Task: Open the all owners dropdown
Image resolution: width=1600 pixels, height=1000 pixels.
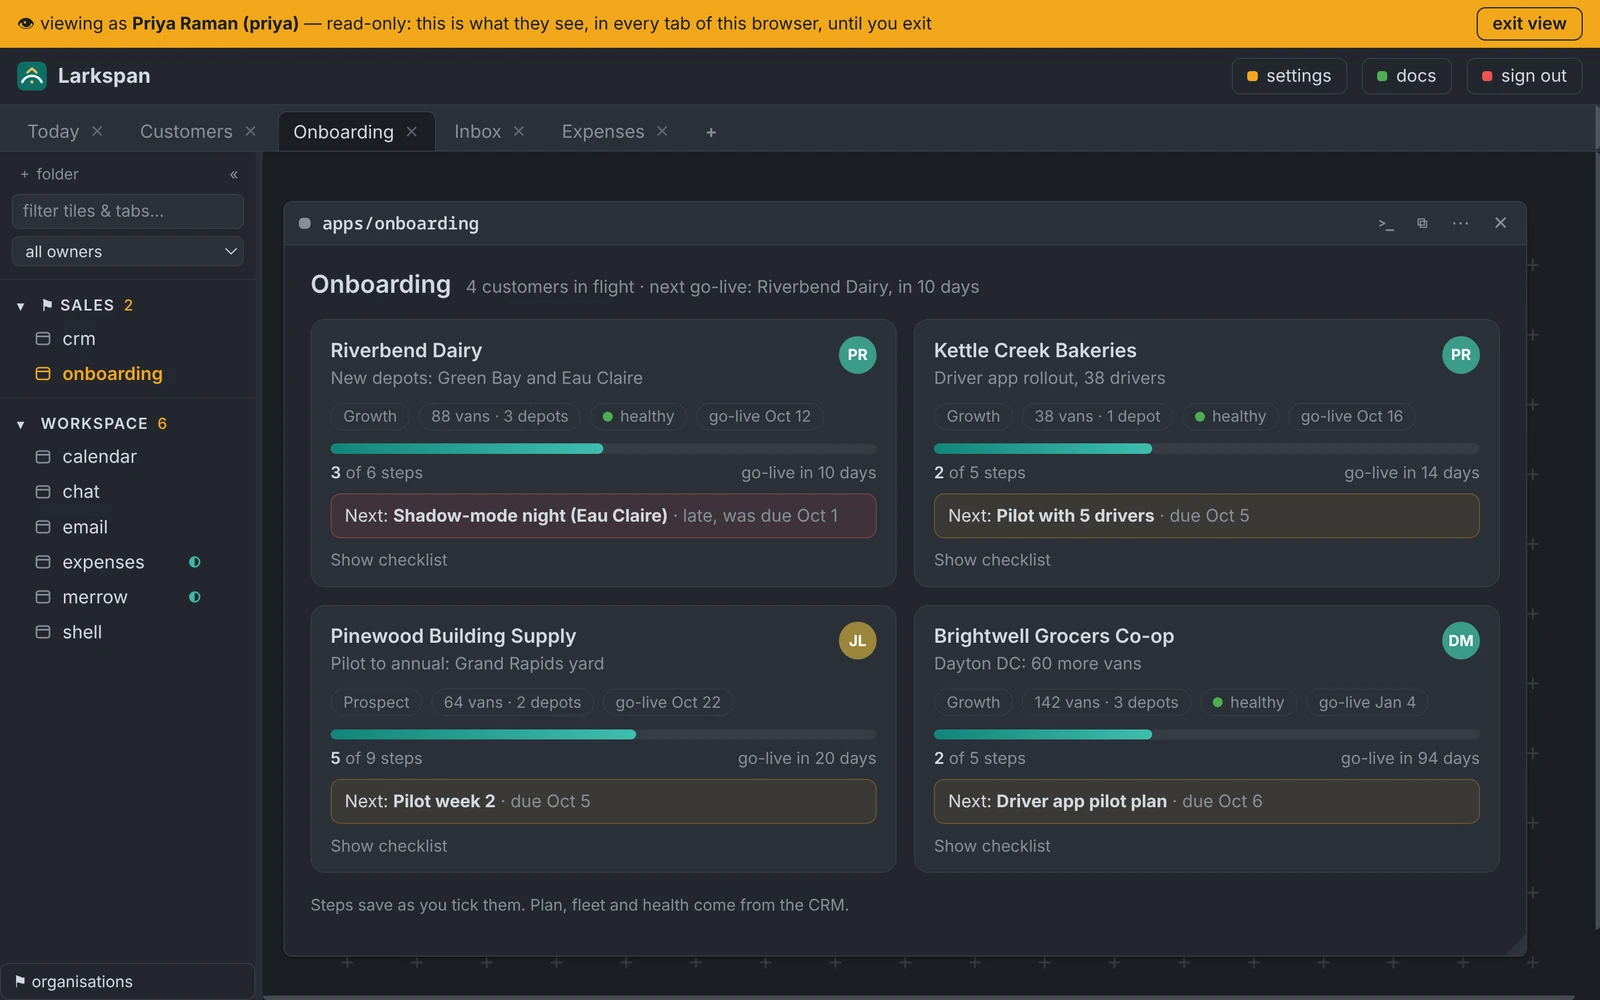Action: (x=128, y=252)
